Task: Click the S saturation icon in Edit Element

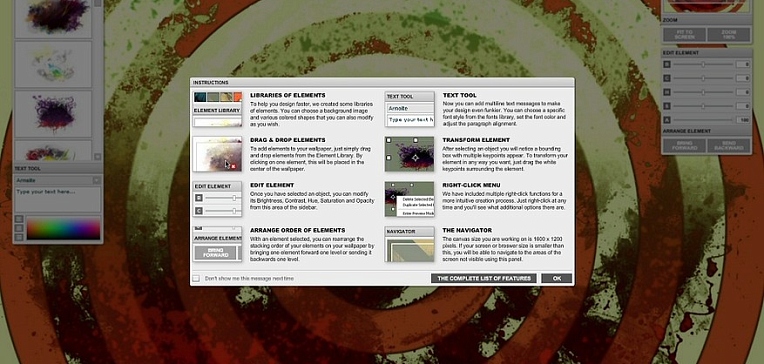Action: [x=667, y=106]
